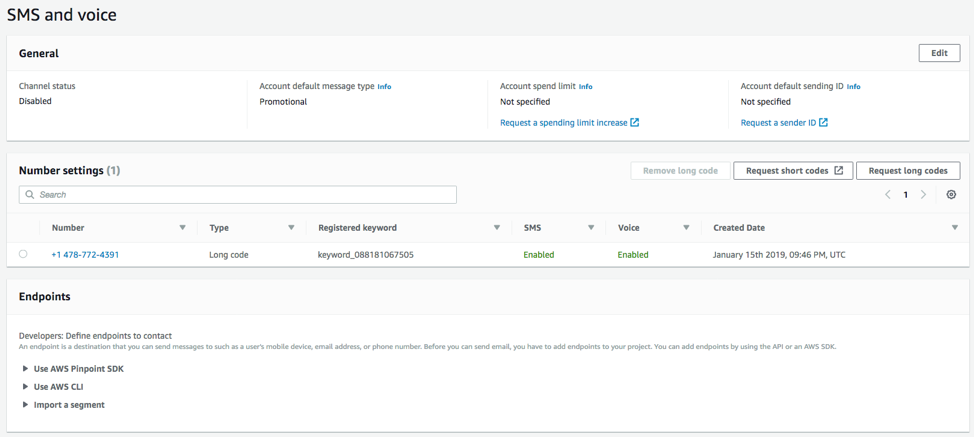
Task: Sort by the Voice column arrow
Action: [x=686, y=228]
